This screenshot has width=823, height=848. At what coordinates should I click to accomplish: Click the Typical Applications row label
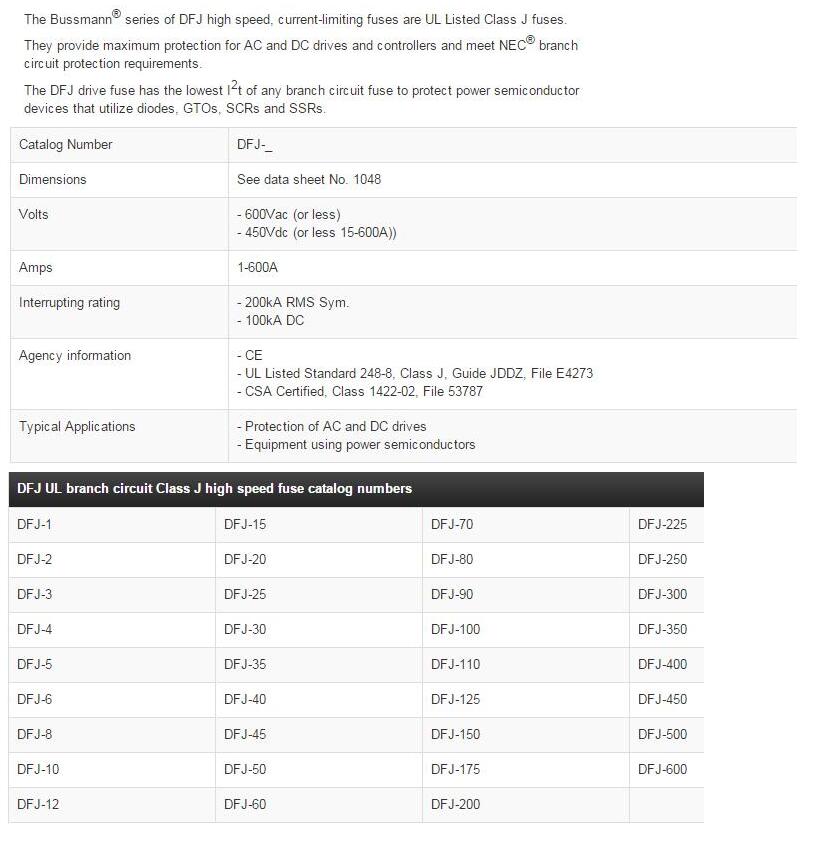77,426
